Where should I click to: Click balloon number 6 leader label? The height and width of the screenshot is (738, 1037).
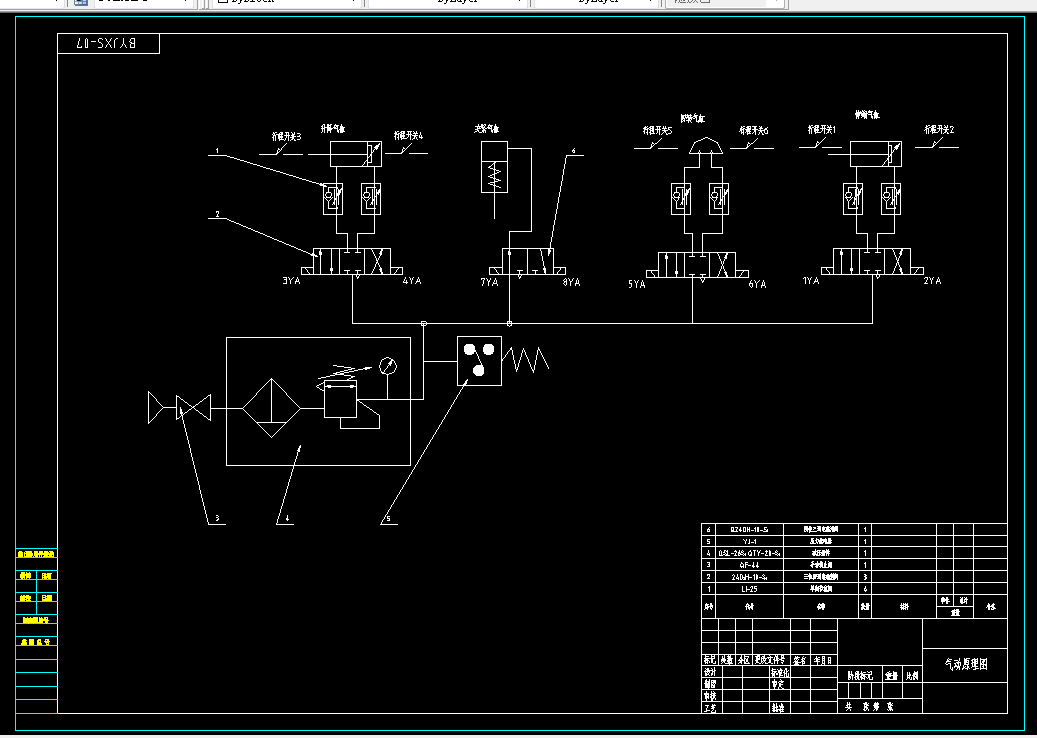(x=573, y=151)
